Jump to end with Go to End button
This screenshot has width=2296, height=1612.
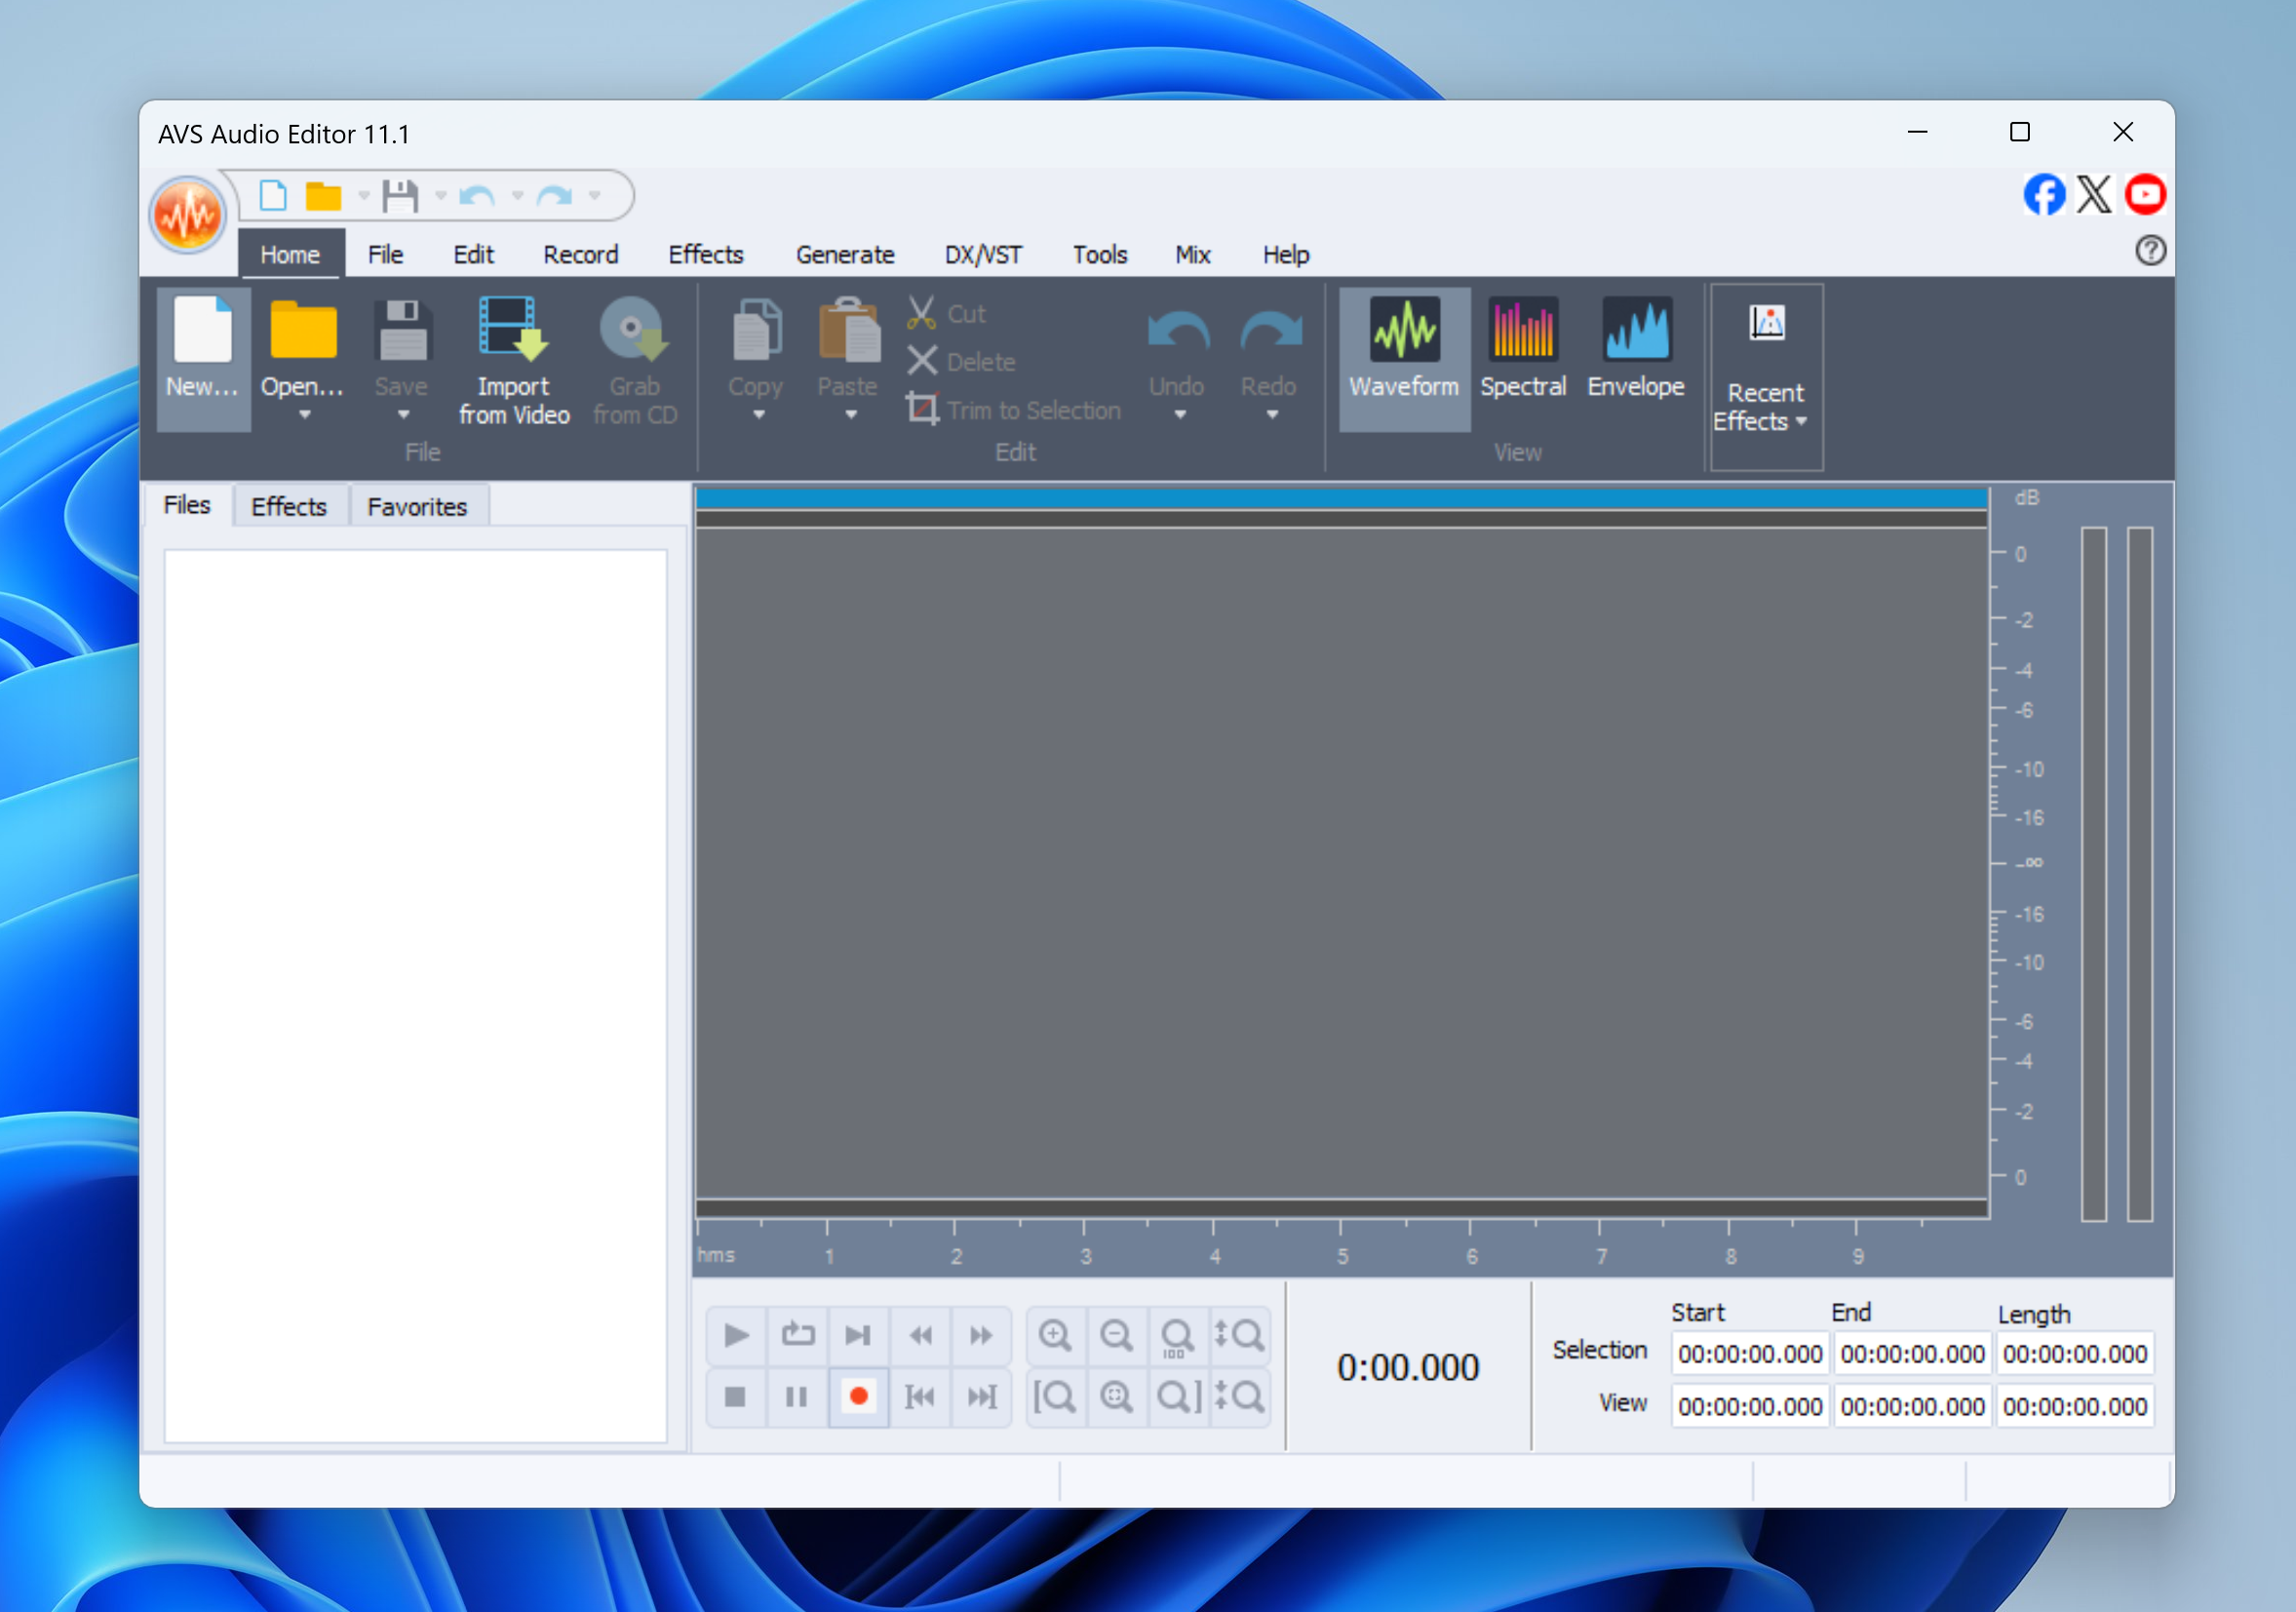pyautogui.click(x=981, y=1396)
